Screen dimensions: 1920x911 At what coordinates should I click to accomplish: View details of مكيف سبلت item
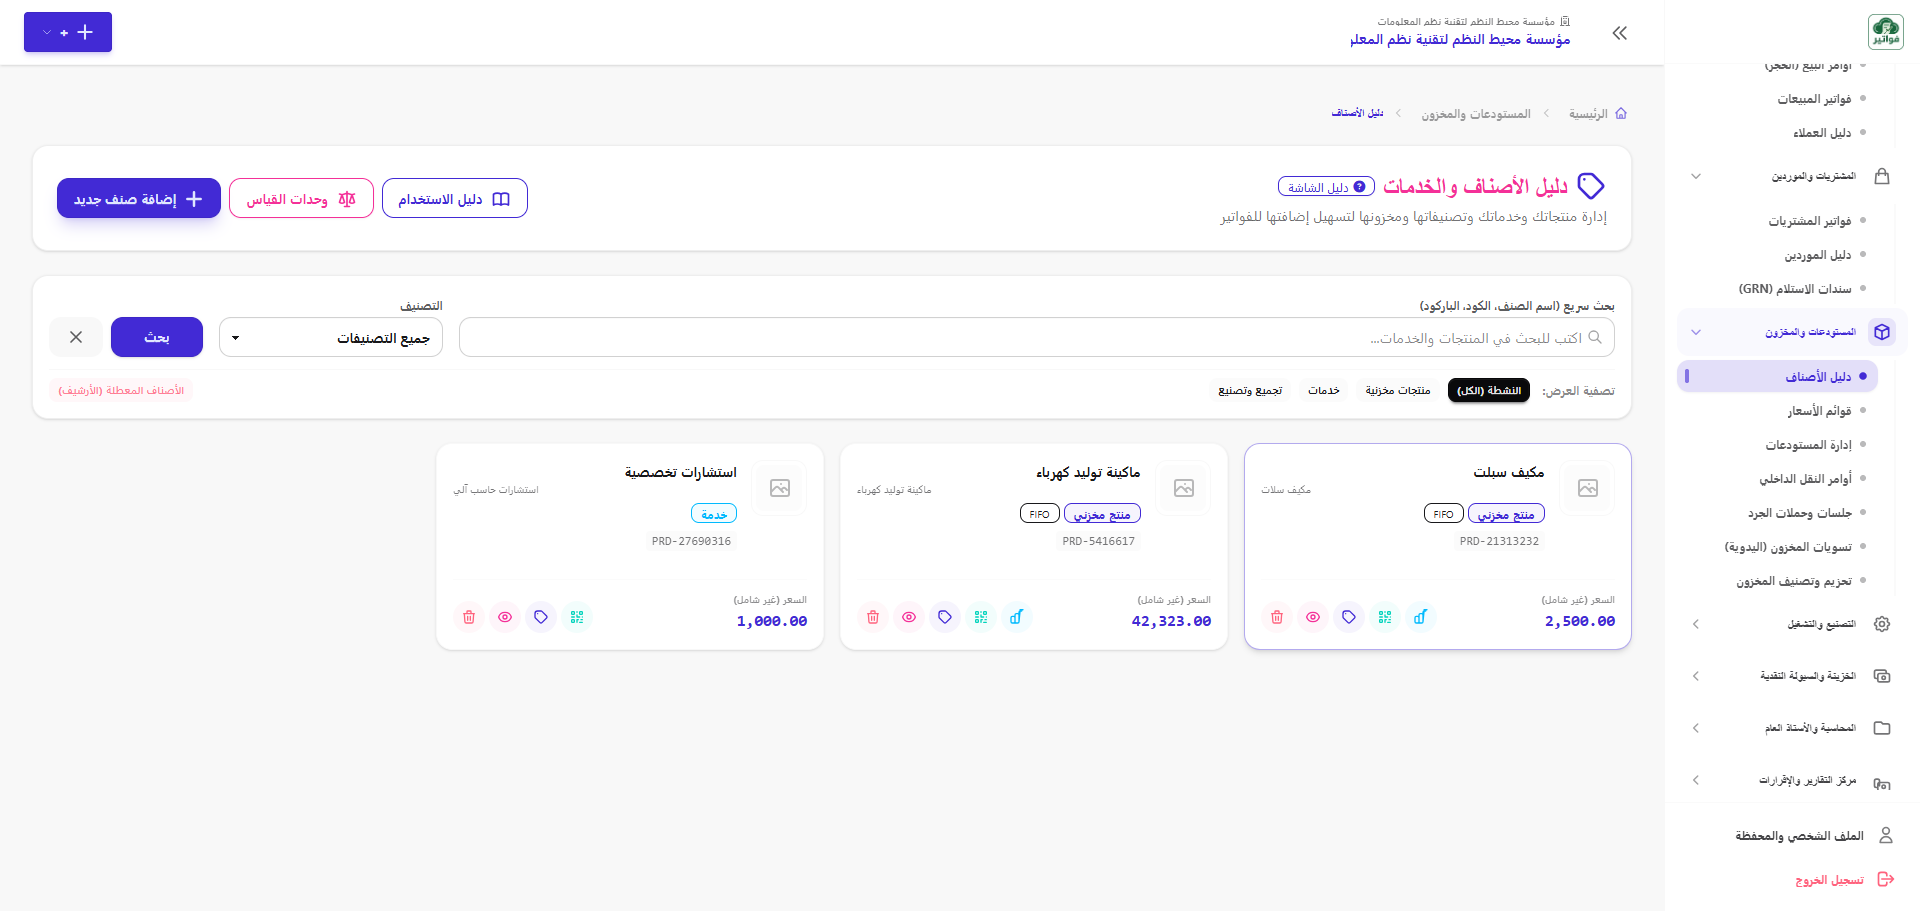[x=1313, y=617]
